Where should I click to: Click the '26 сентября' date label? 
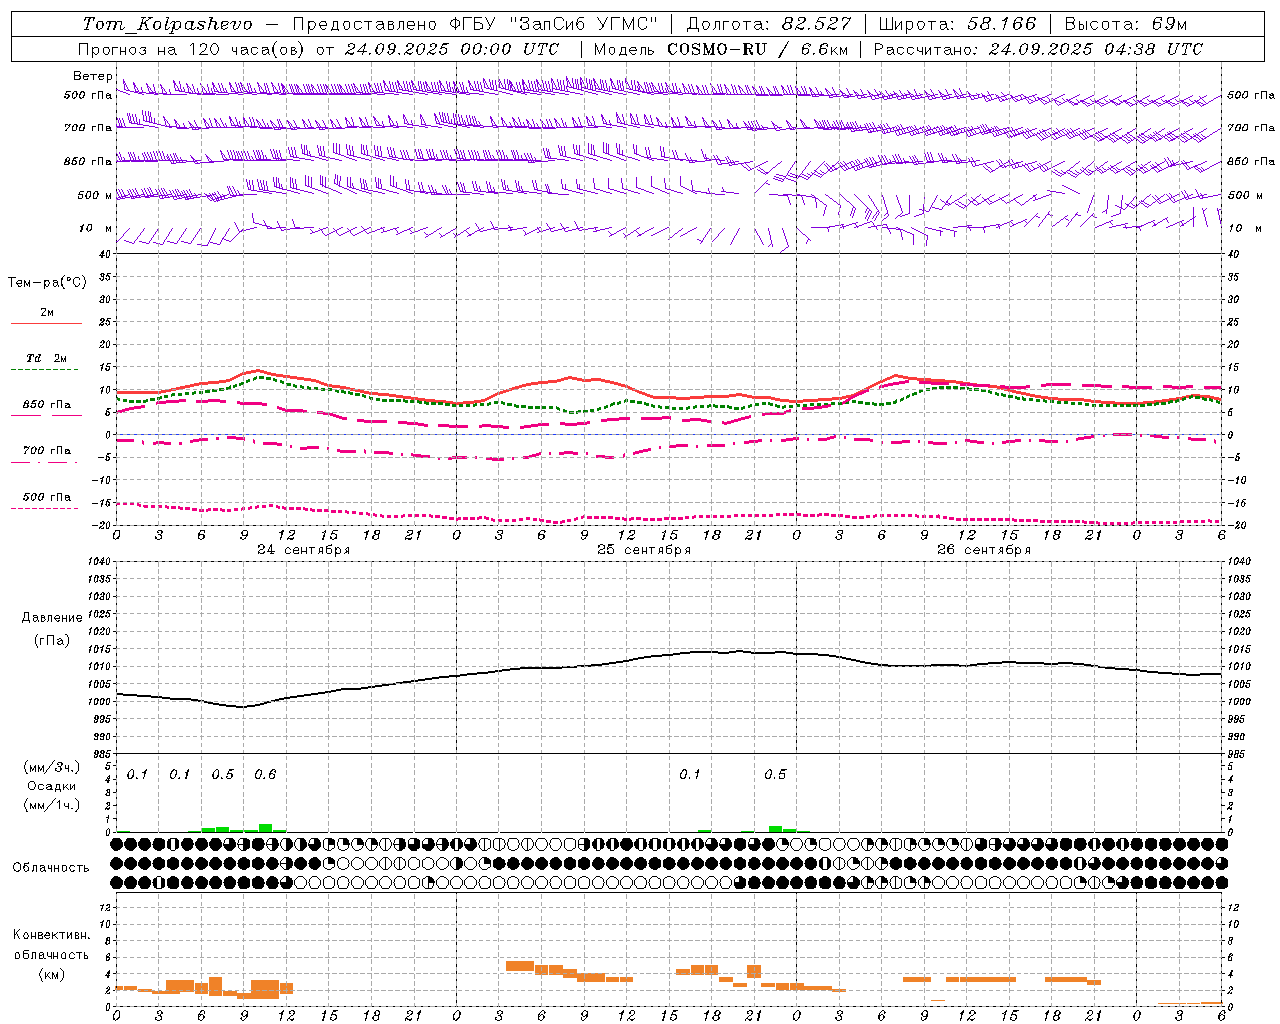click(984, 550)
